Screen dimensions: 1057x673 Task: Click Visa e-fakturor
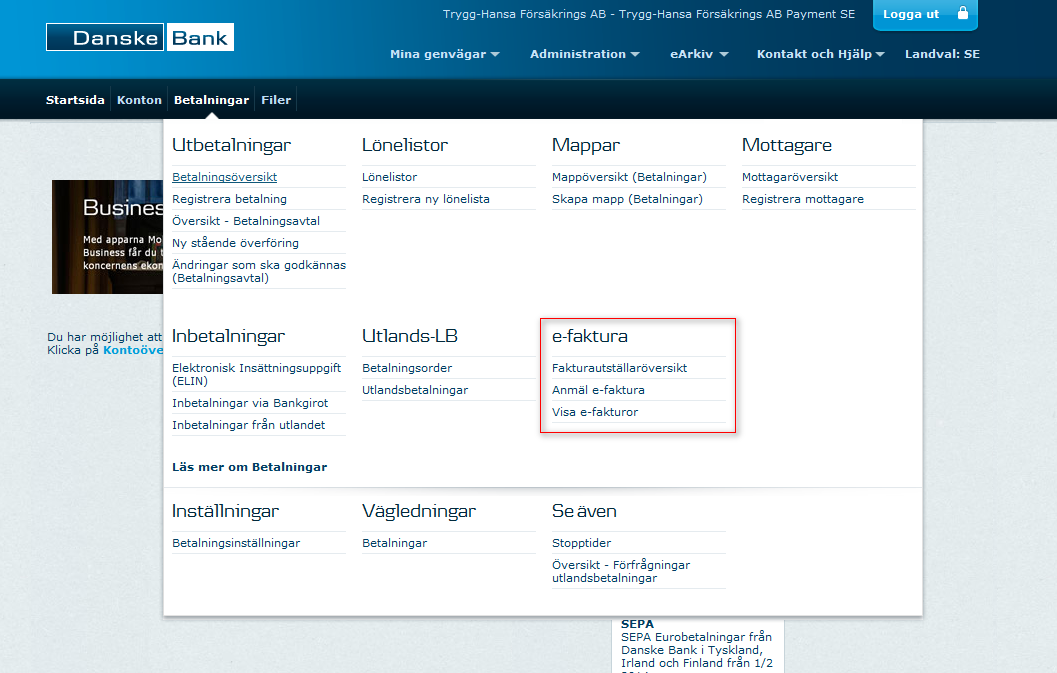pos(595,412)
